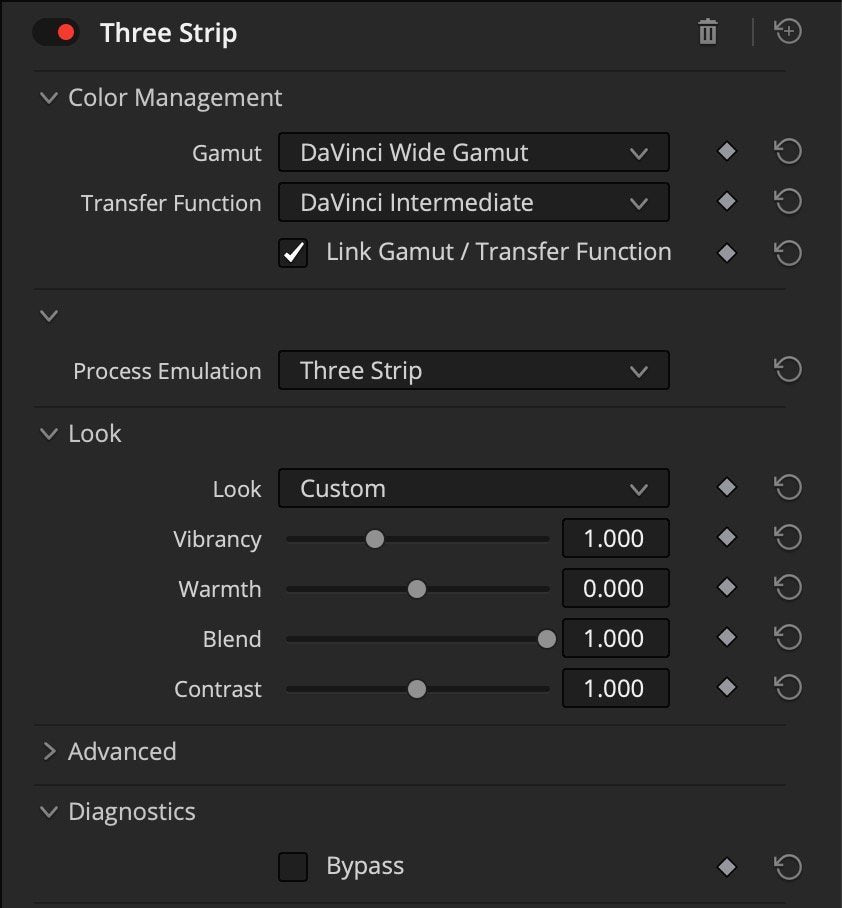Reset the Vibrancy value
This screenshot has height=908, width=842.
click(x=788, y=537)
